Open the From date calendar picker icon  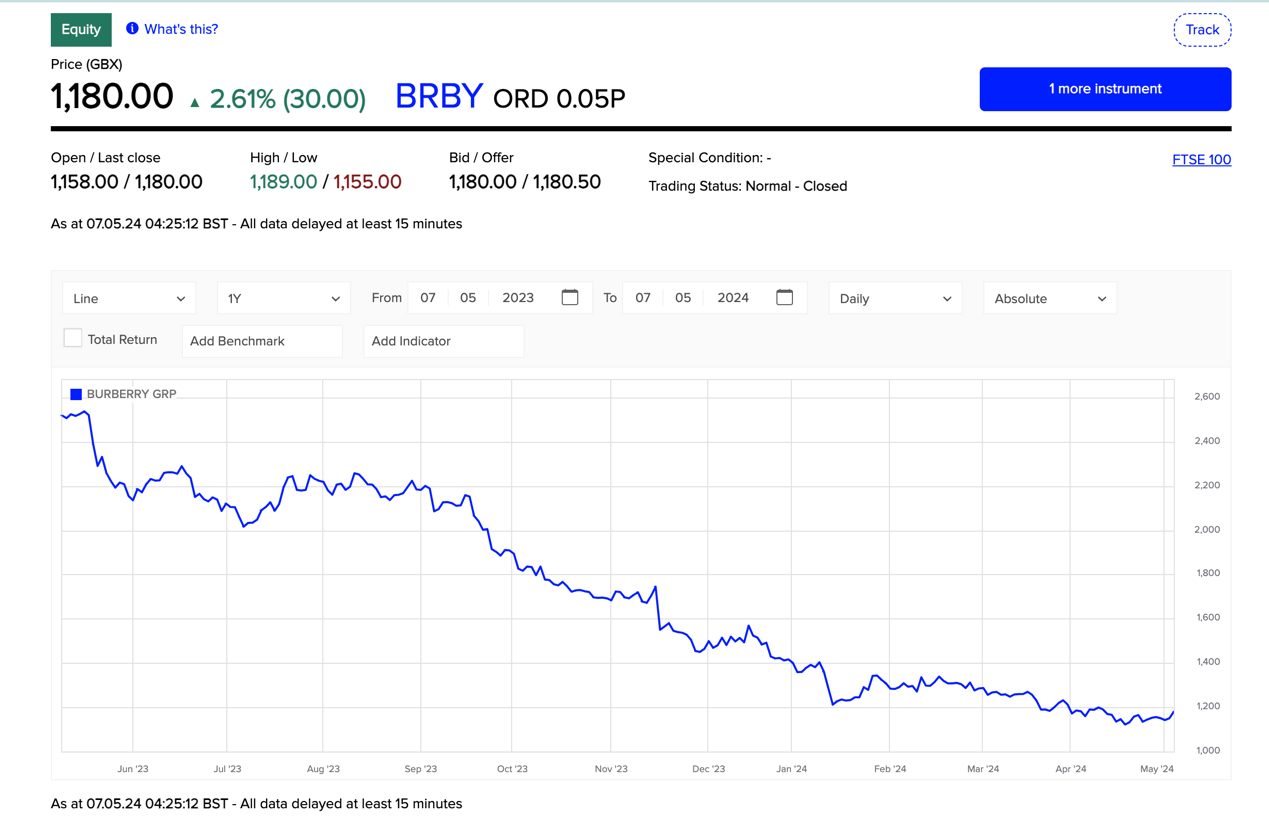(570, 297)
